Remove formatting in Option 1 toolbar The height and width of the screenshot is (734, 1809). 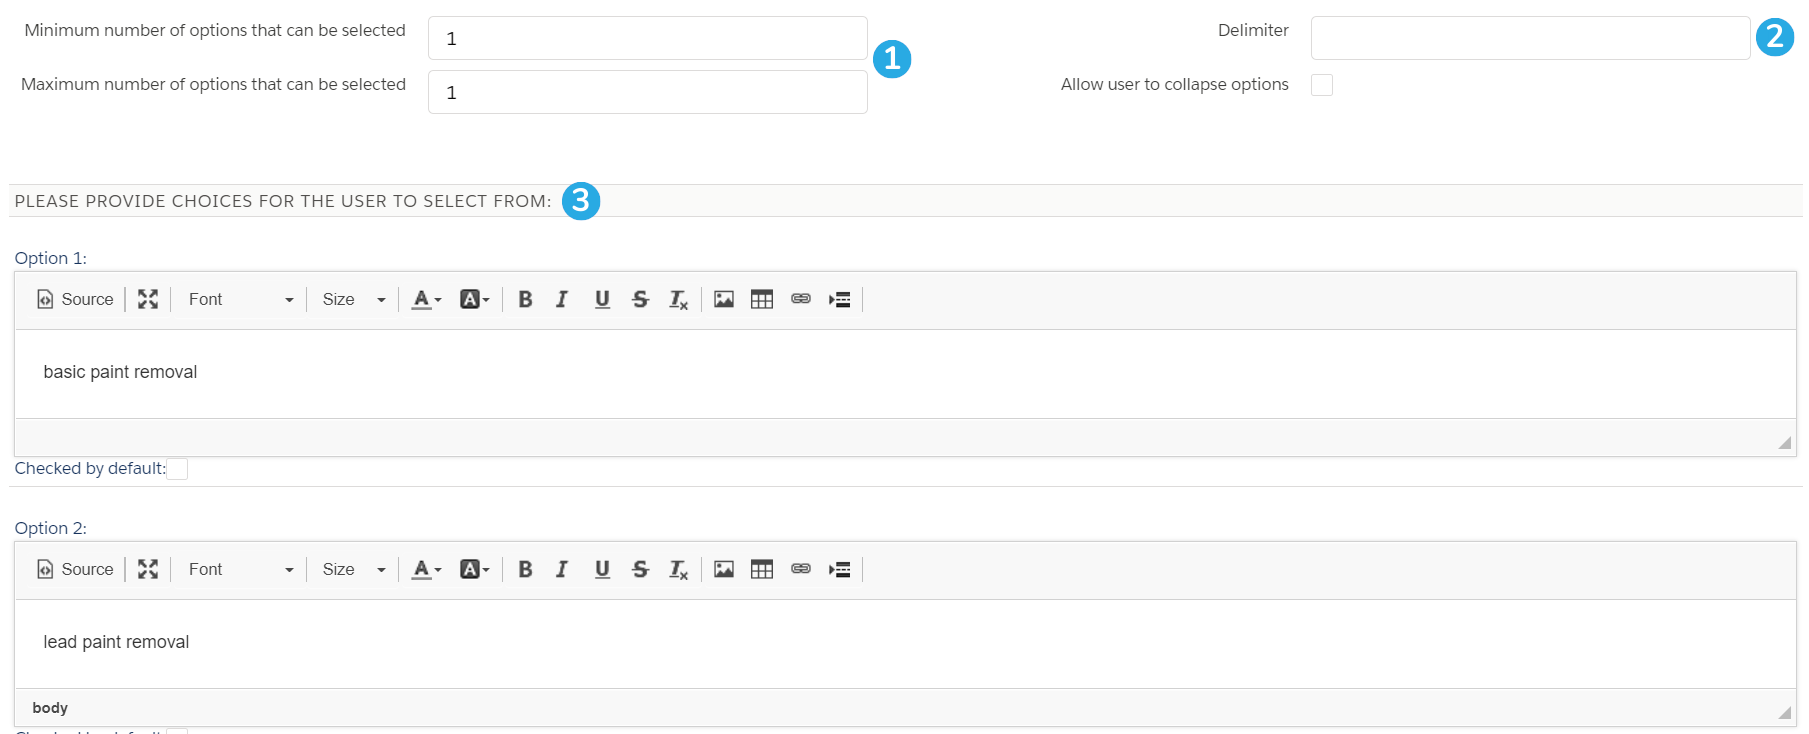pos(678,299)
